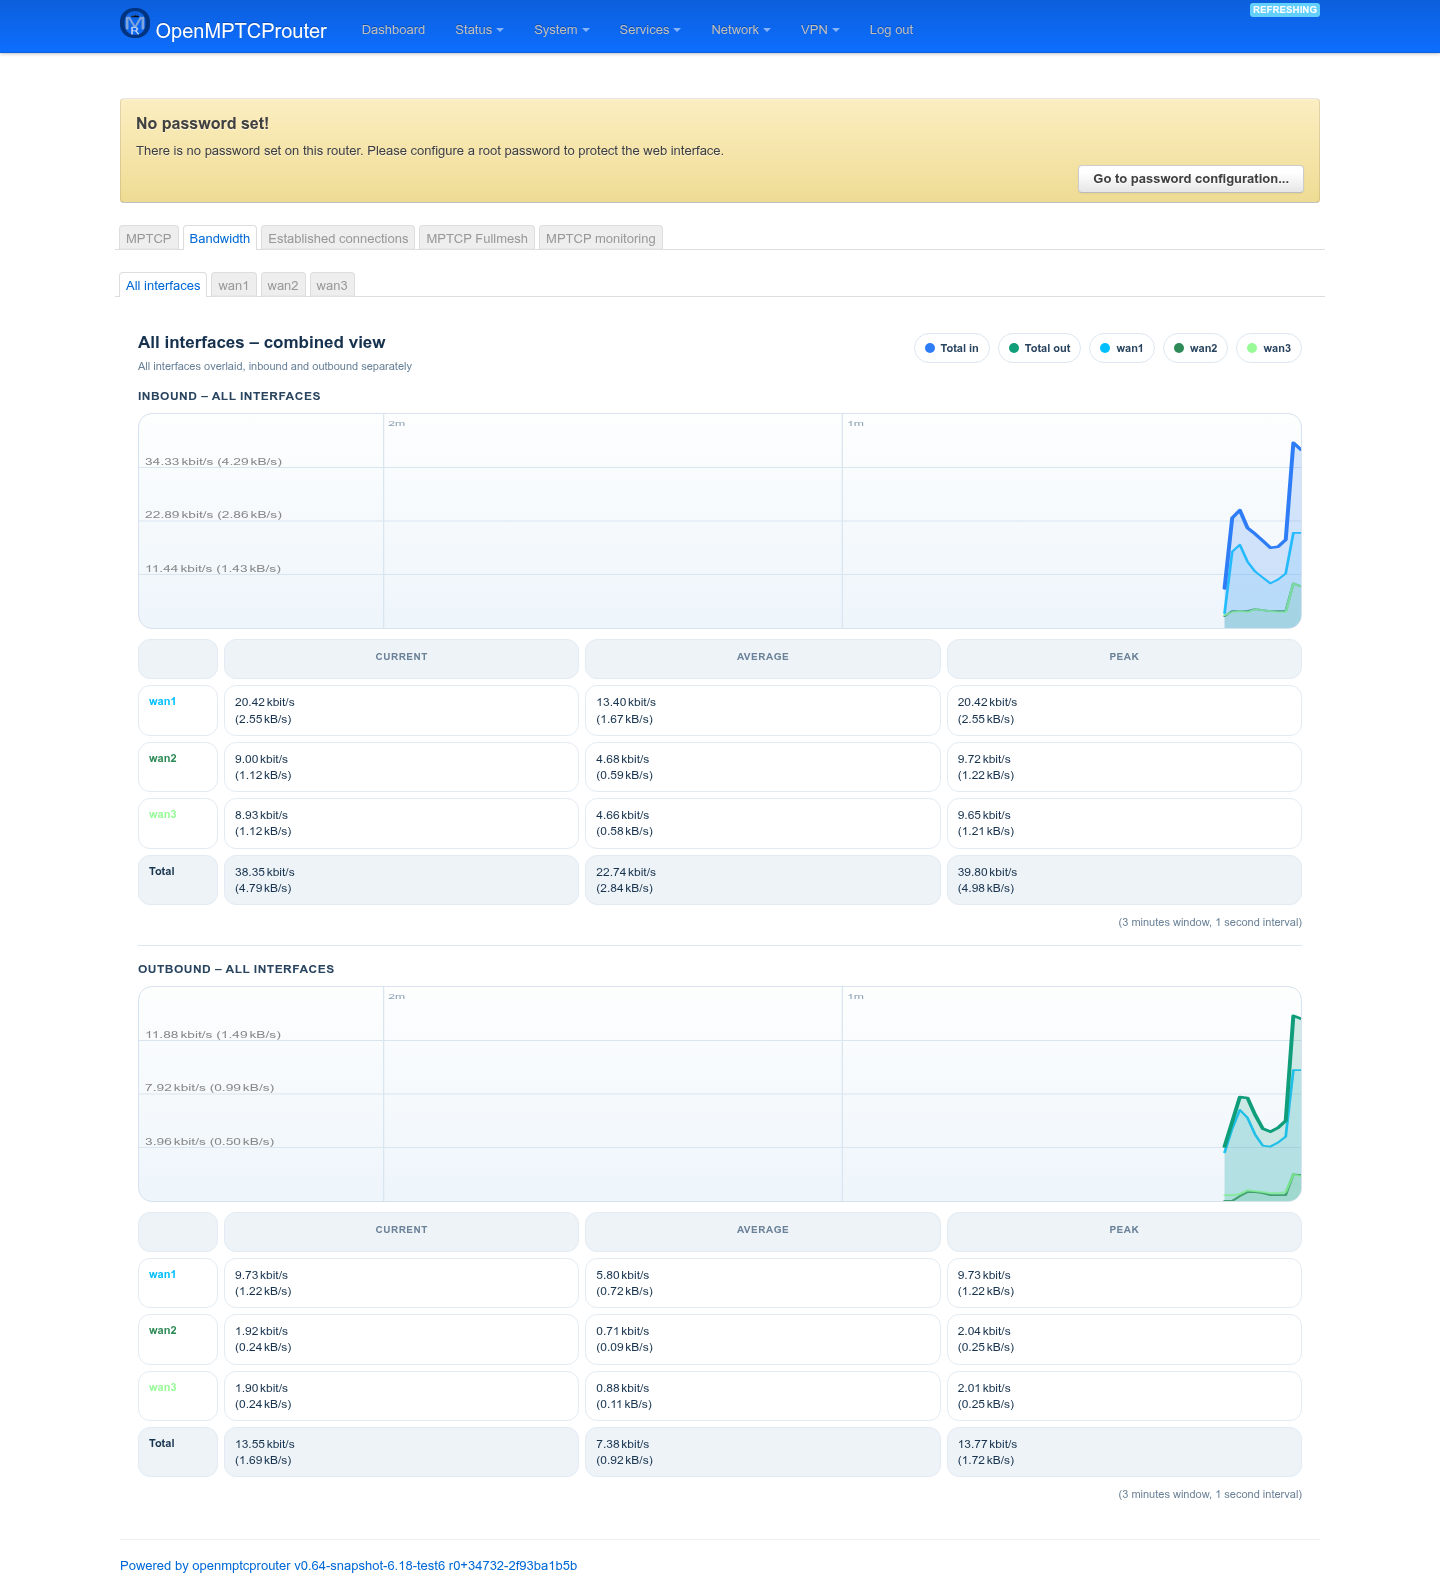Expand the System dropdown menu
The height and width of the screenshot is (1580, 1440).
click(561, 30)
